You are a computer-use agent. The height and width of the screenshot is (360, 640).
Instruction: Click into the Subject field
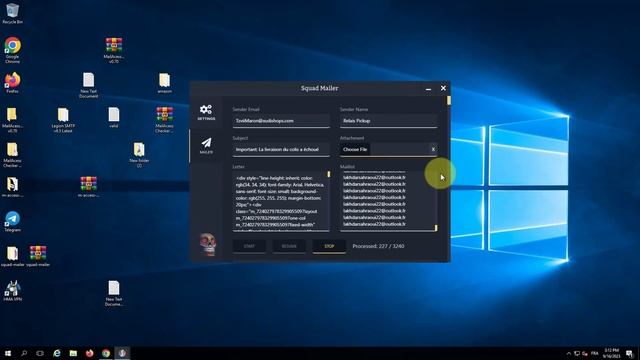click(x=281, y=149)
